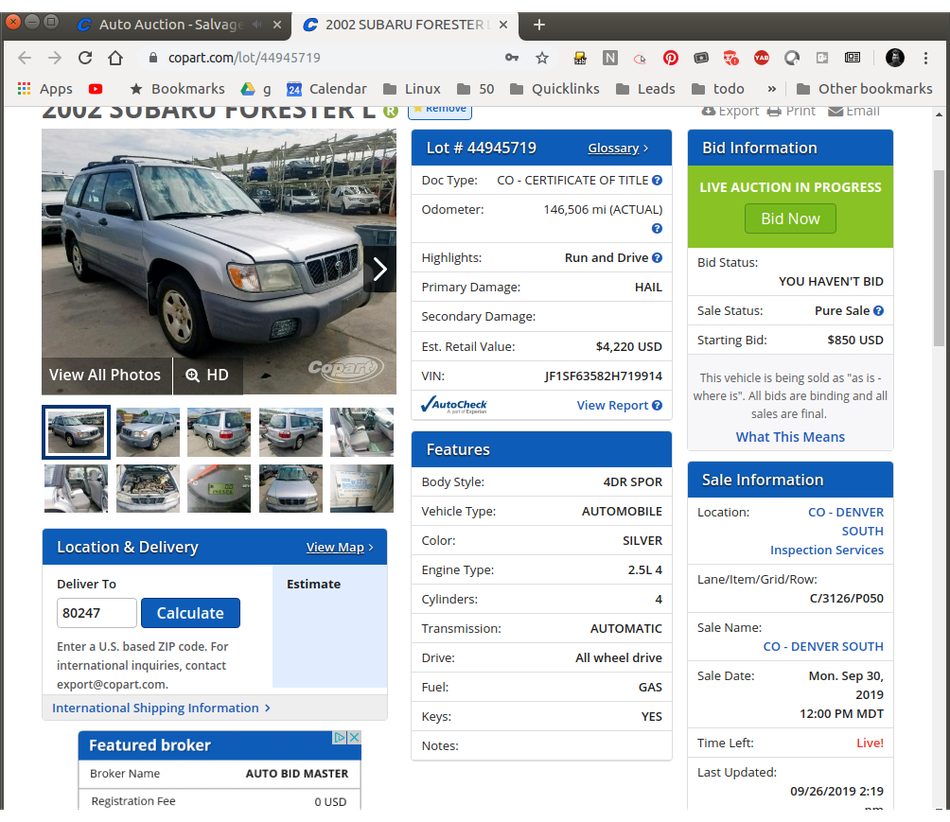Reload the page with the refresh icon

(x=85, y=58)
